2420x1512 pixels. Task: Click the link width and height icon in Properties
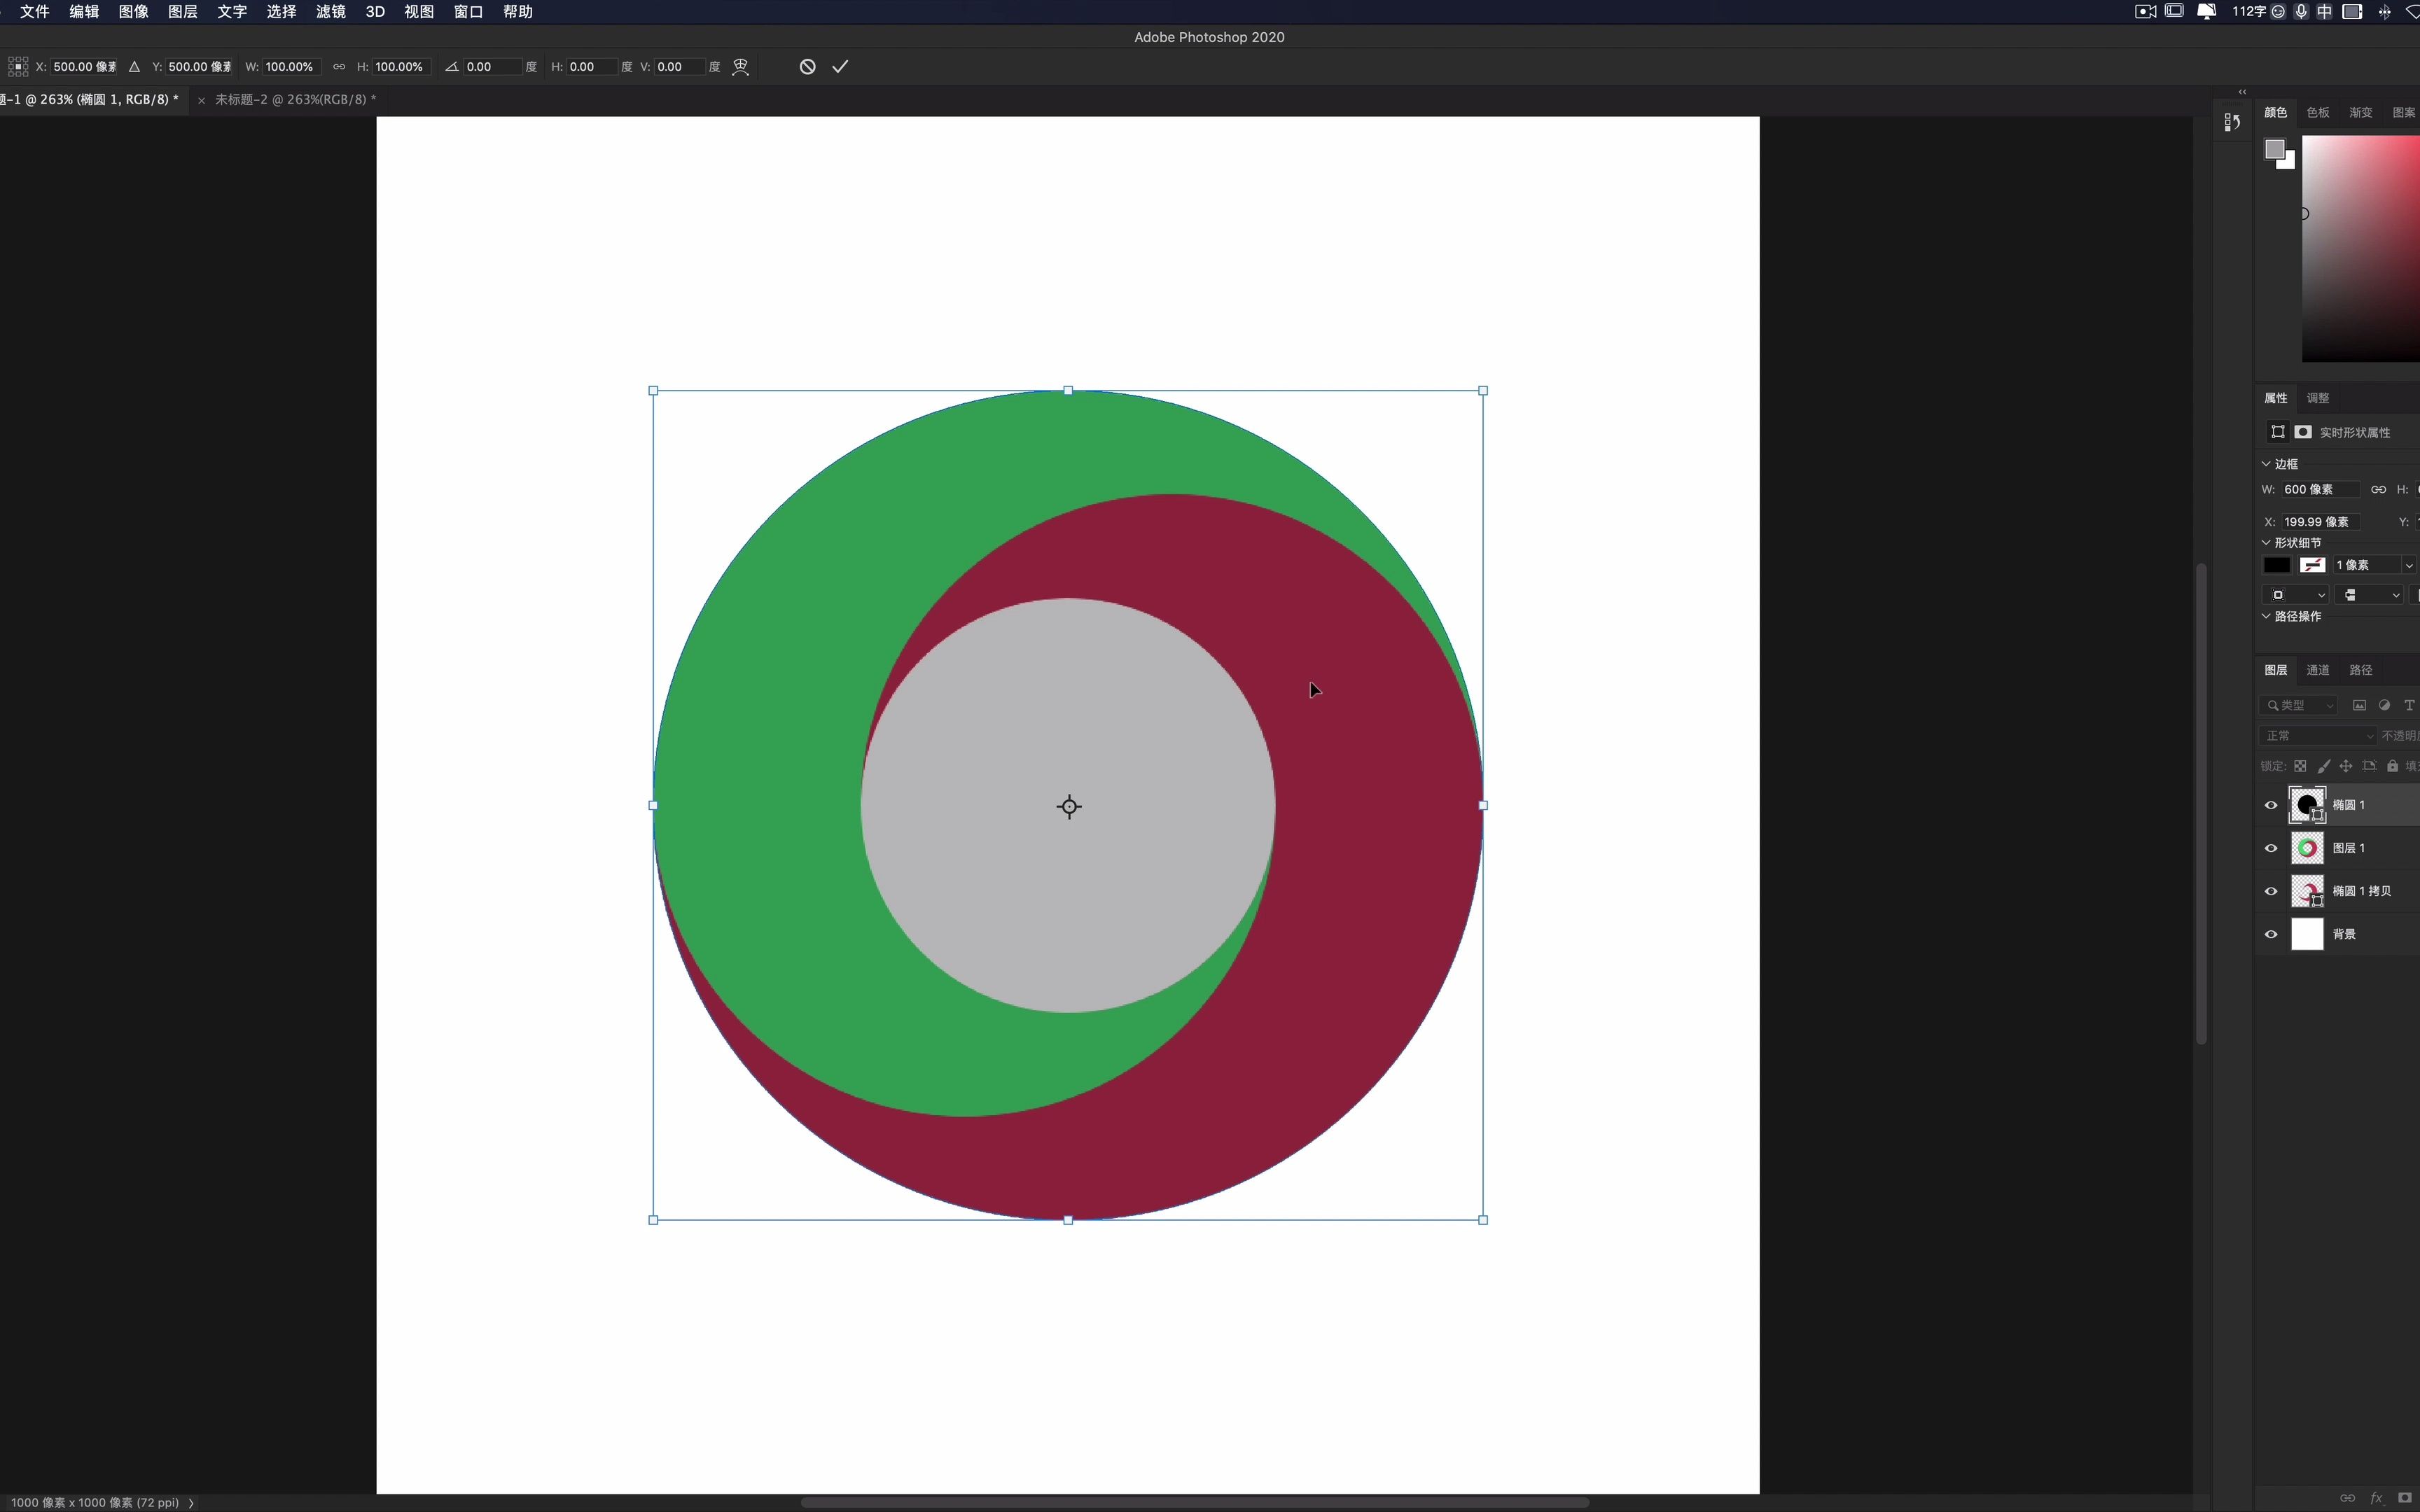[x=2378, y=489]
